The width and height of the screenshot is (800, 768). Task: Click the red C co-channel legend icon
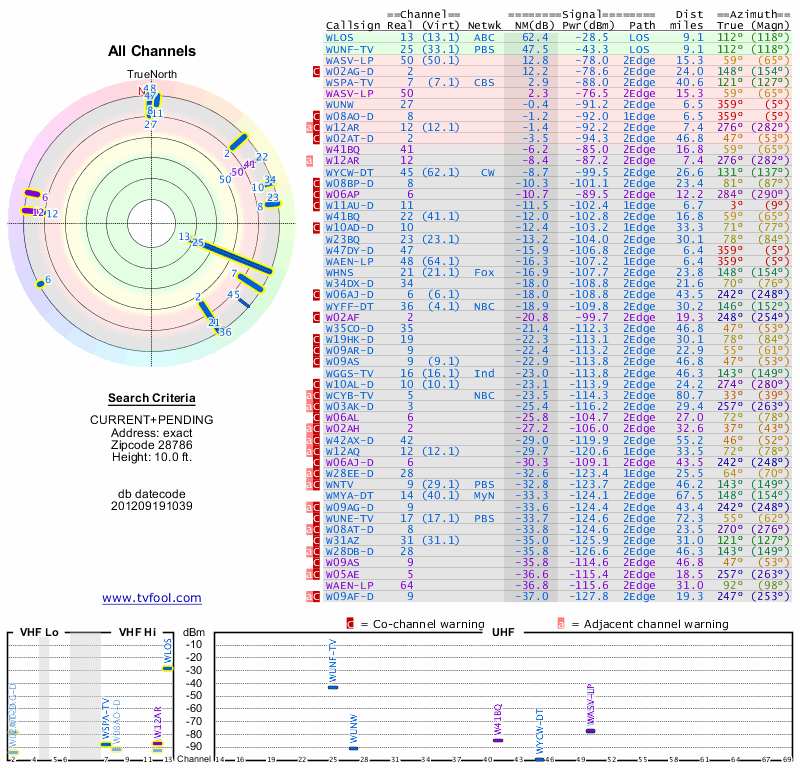351,623
